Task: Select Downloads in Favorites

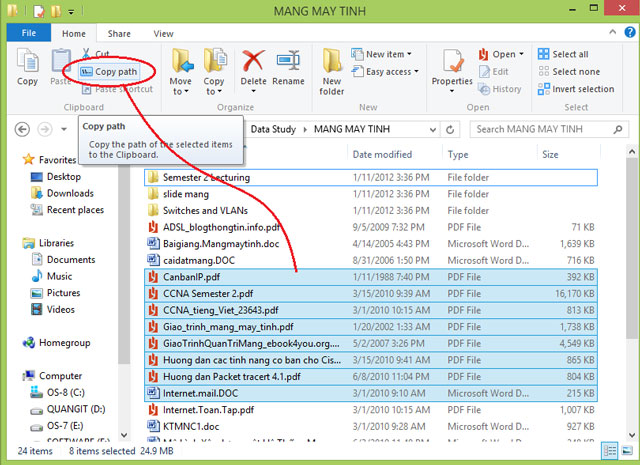Action: [62, 193]
